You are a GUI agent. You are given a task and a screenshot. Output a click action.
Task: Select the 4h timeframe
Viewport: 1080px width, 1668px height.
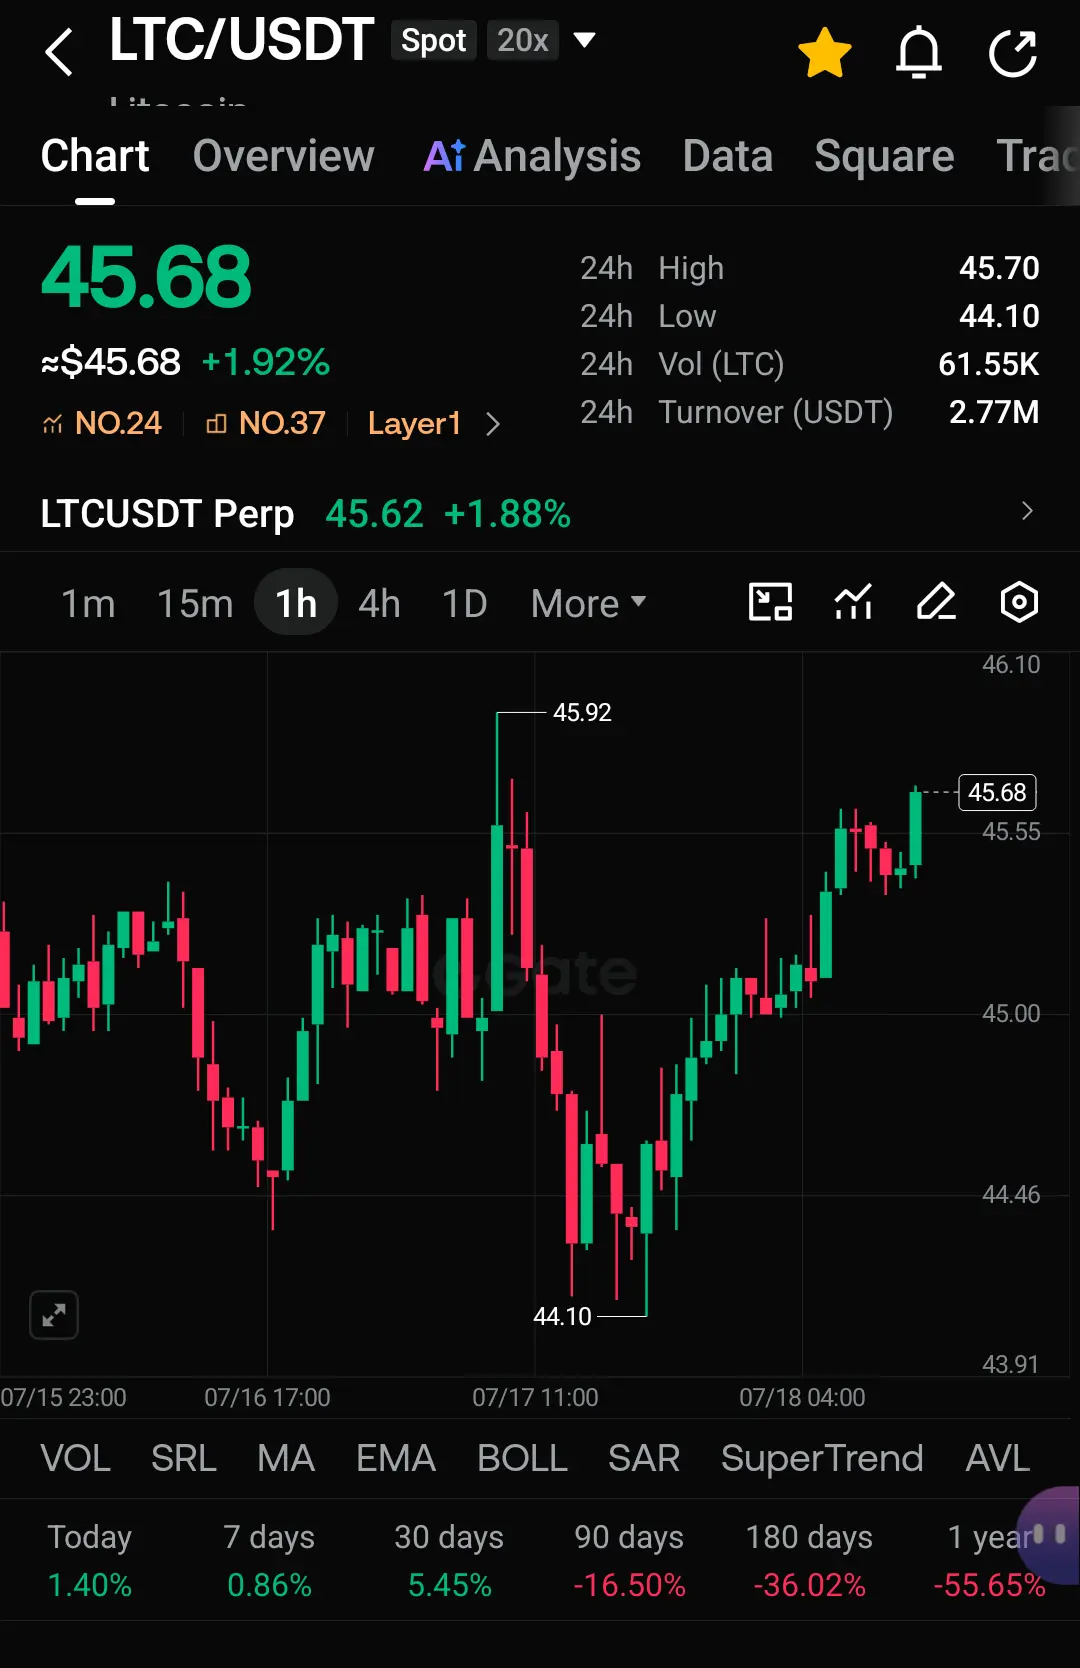(380, 603)
